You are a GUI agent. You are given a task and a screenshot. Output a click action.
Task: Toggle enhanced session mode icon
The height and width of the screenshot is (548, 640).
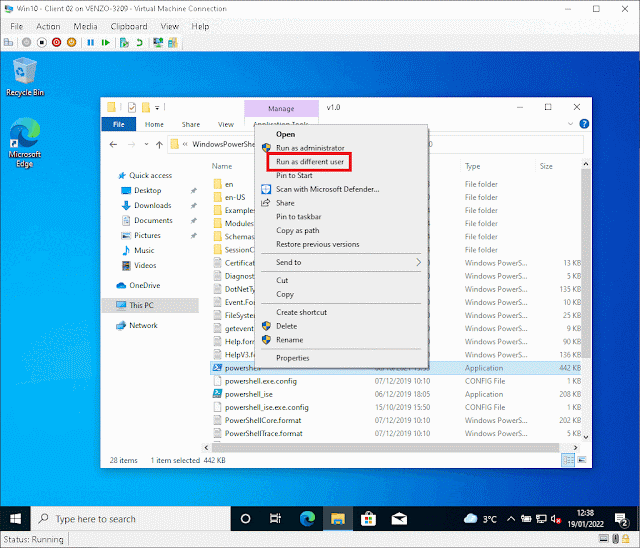(x=158, y=42)
